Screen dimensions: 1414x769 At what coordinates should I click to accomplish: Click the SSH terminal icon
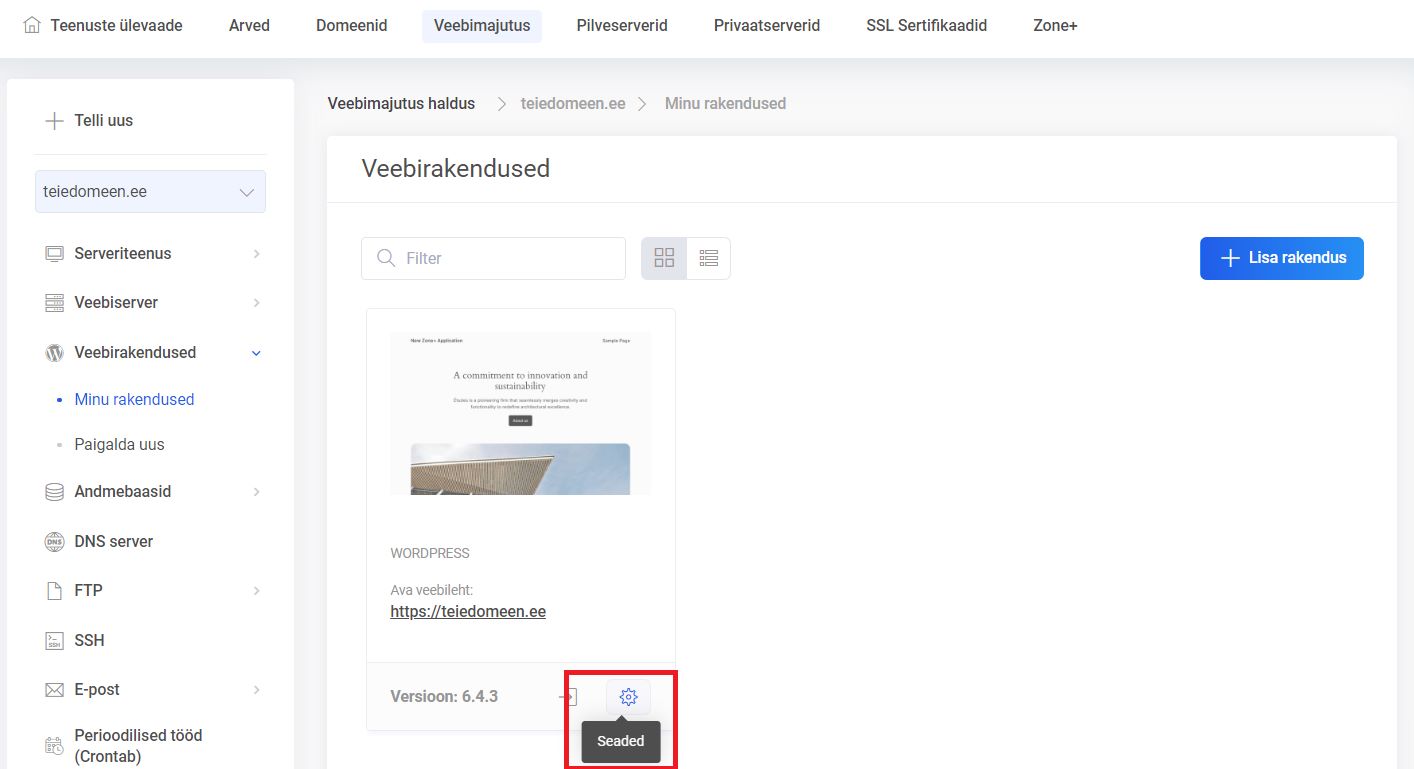point(54,640)
